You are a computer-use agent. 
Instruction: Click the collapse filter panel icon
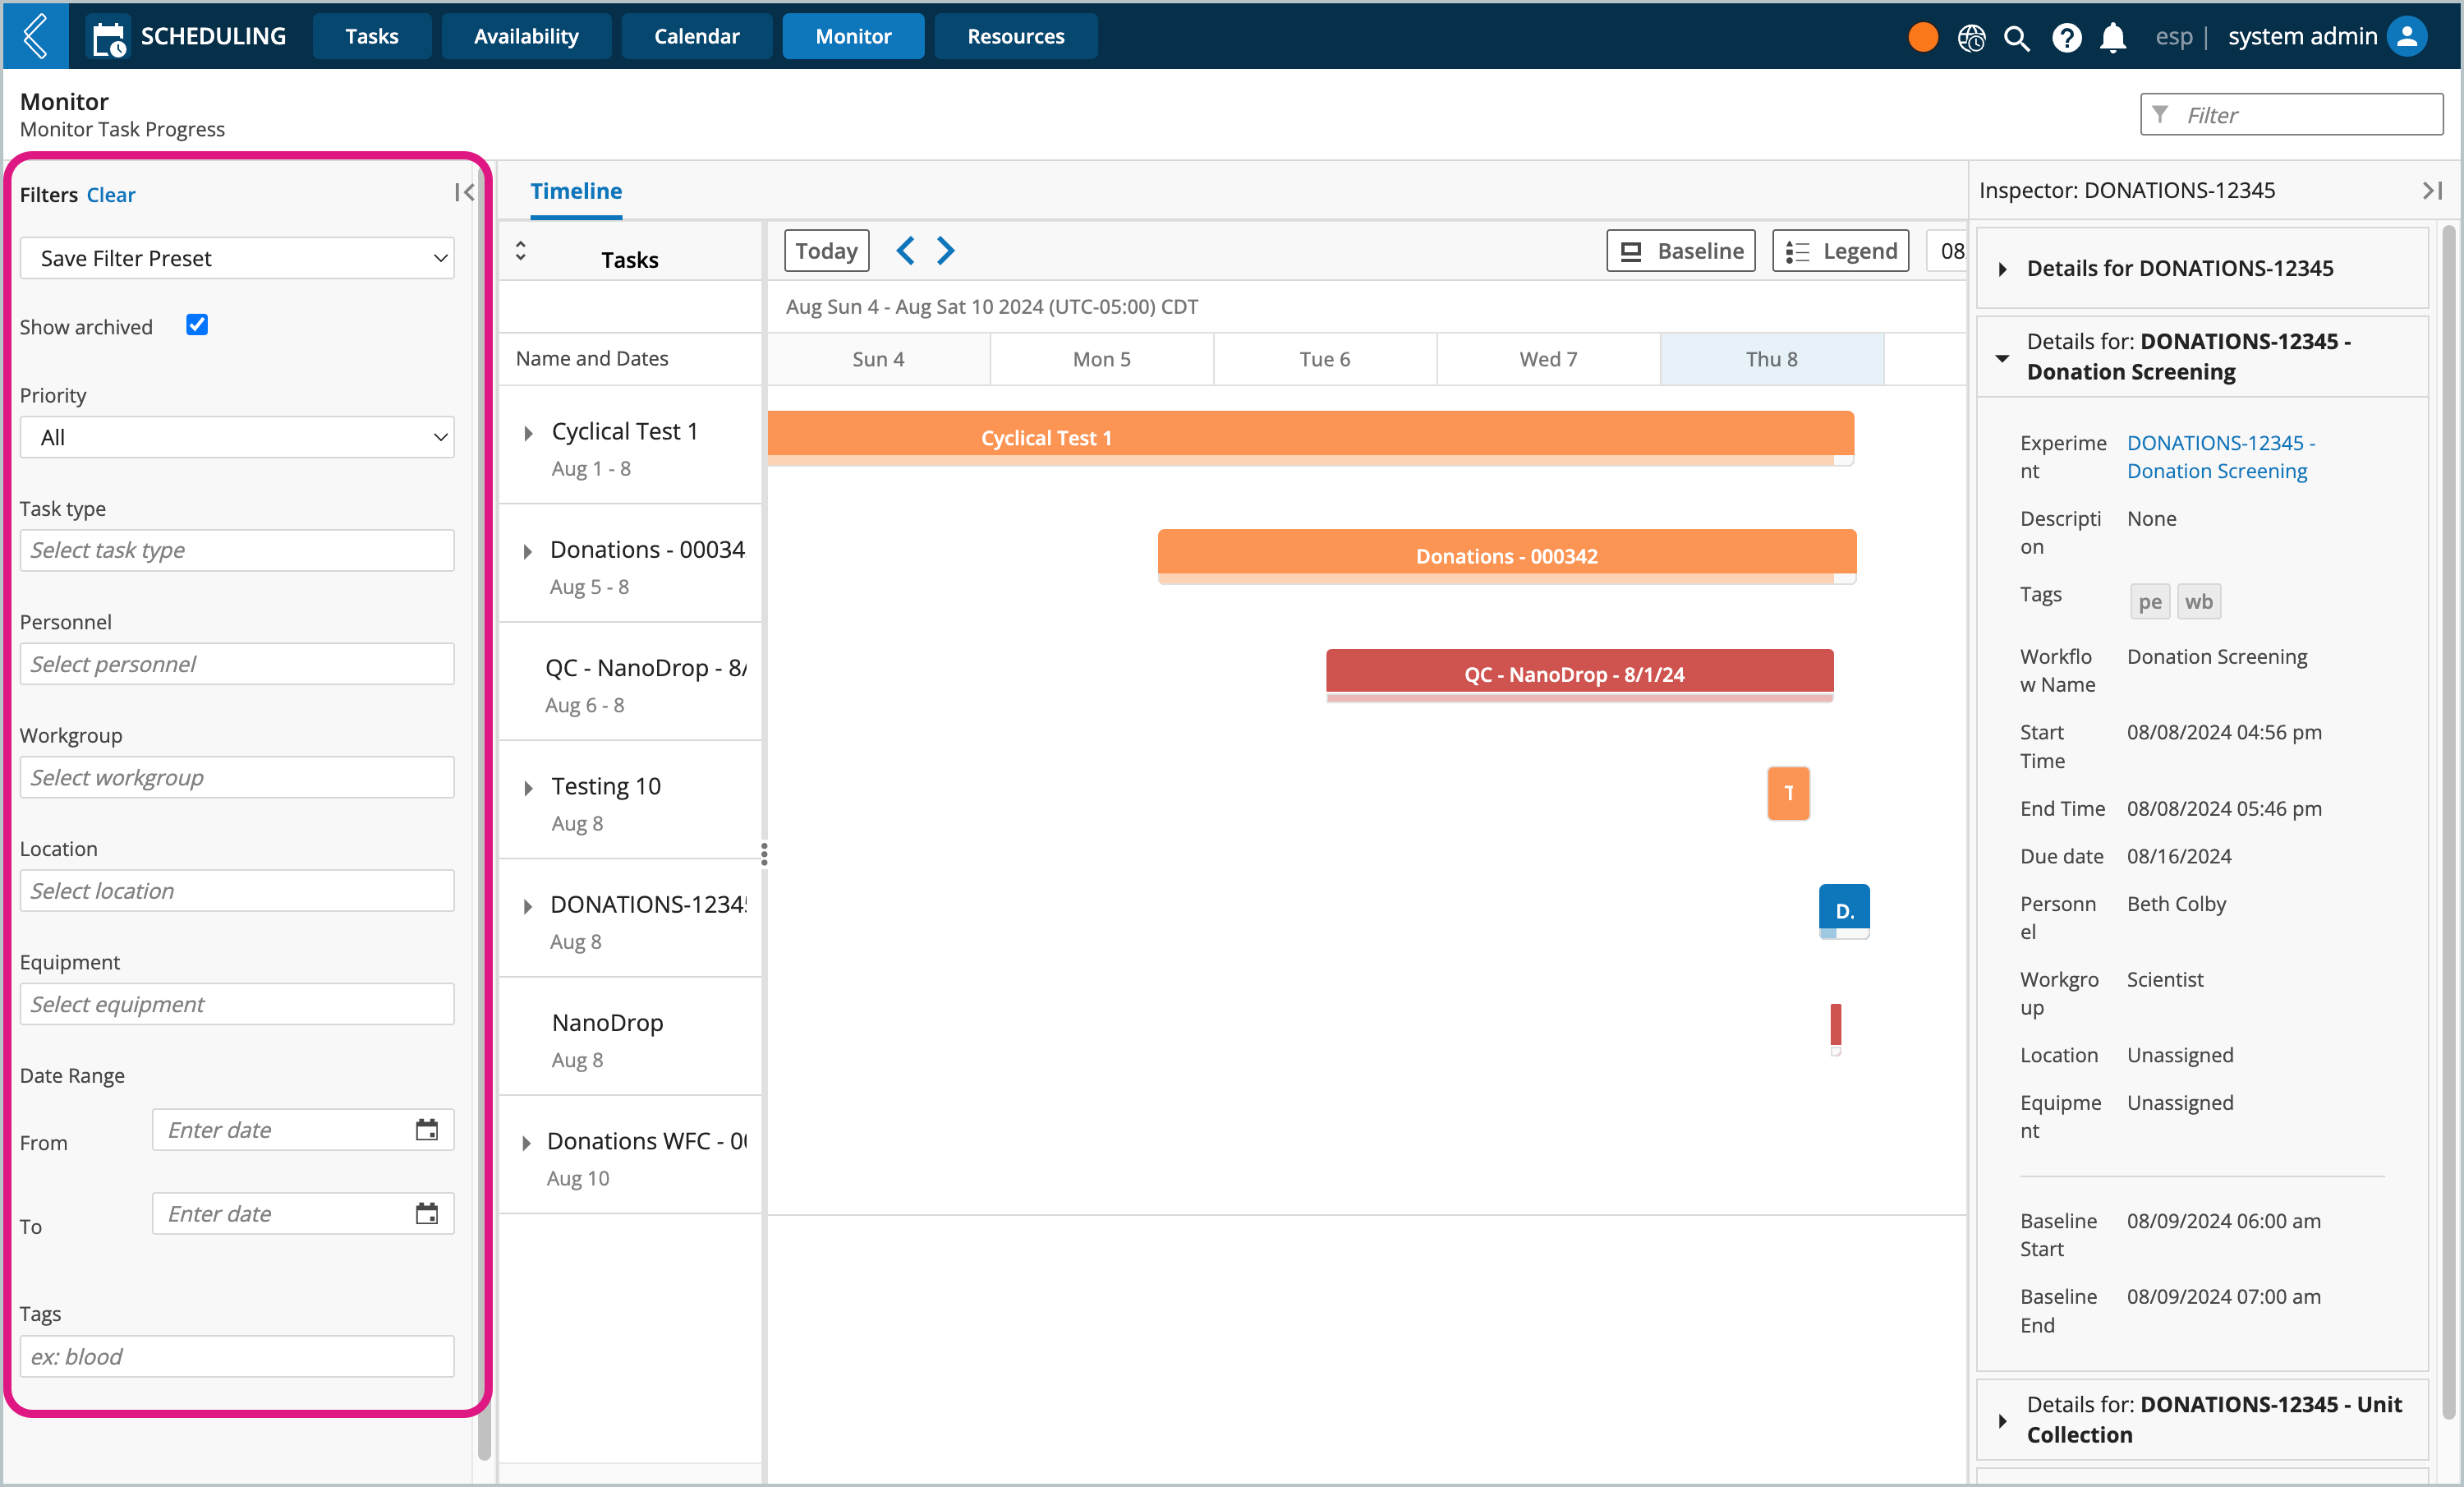pyautogui.click(x=465, y=194)
